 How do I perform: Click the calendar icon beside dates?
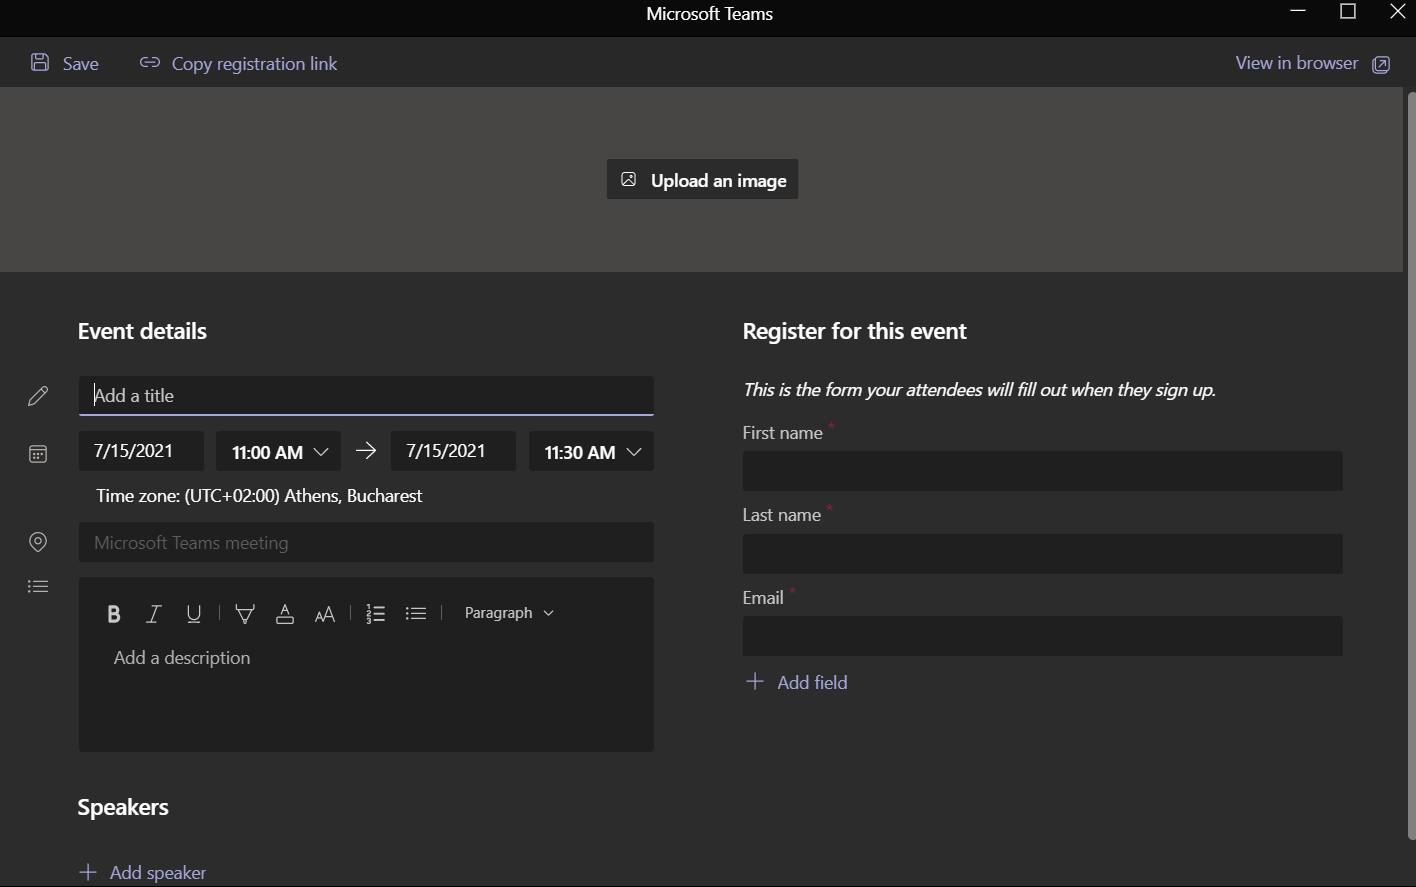(x=38, y=454)
